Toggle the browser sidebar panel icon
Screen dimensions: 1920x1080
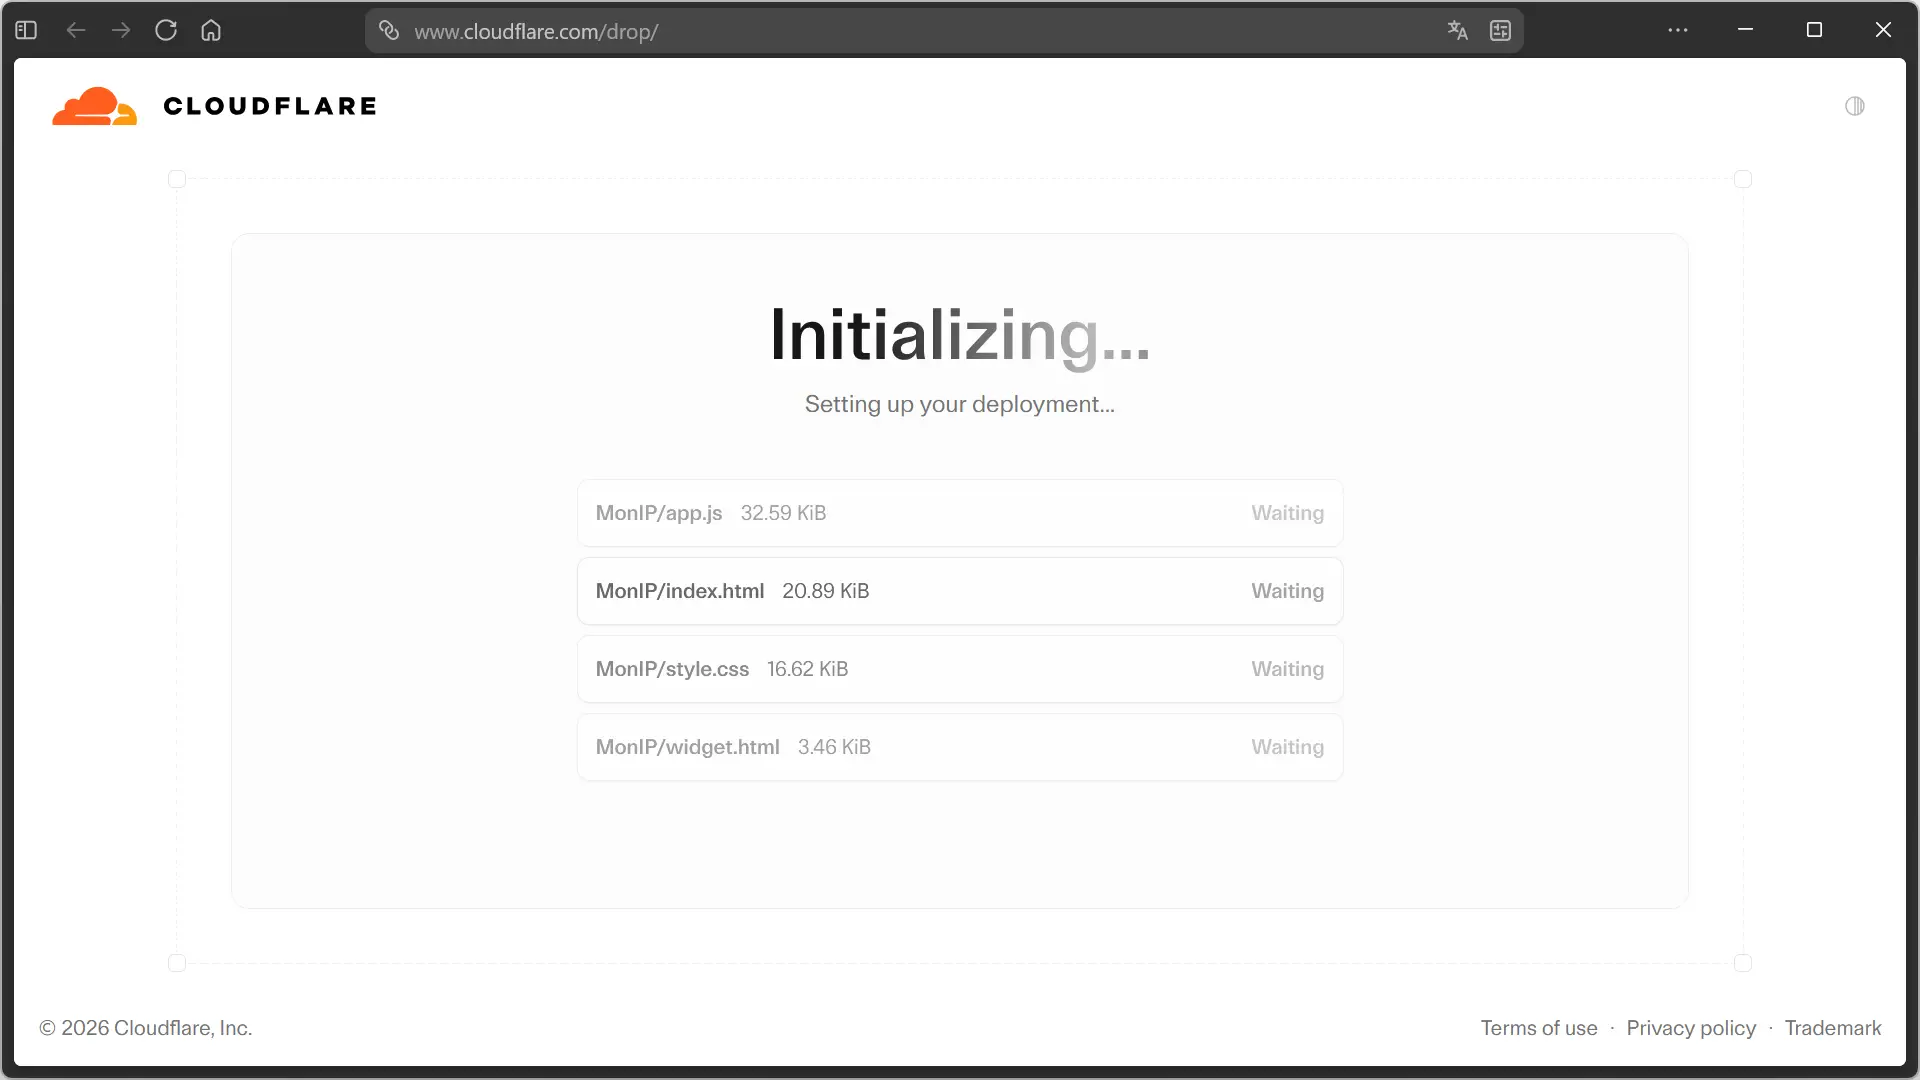(x=26, y=30)
